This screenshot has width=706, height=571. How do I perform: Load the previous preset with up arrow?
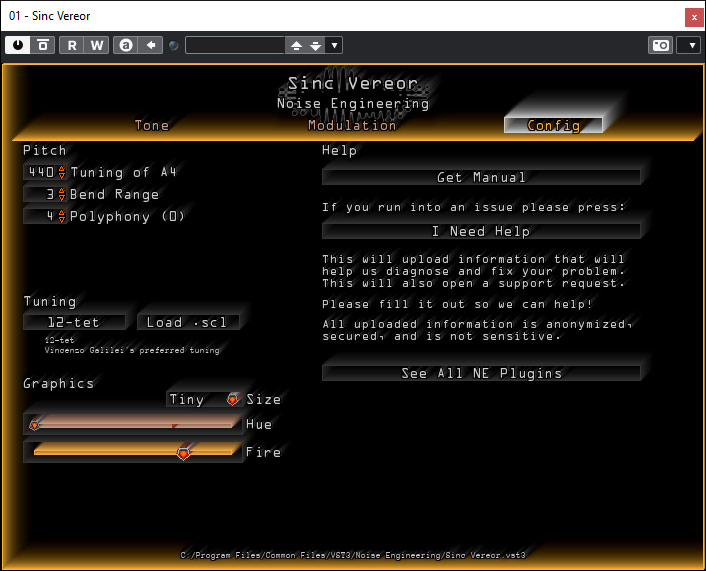pyautogui.click(x=296, y=45)
